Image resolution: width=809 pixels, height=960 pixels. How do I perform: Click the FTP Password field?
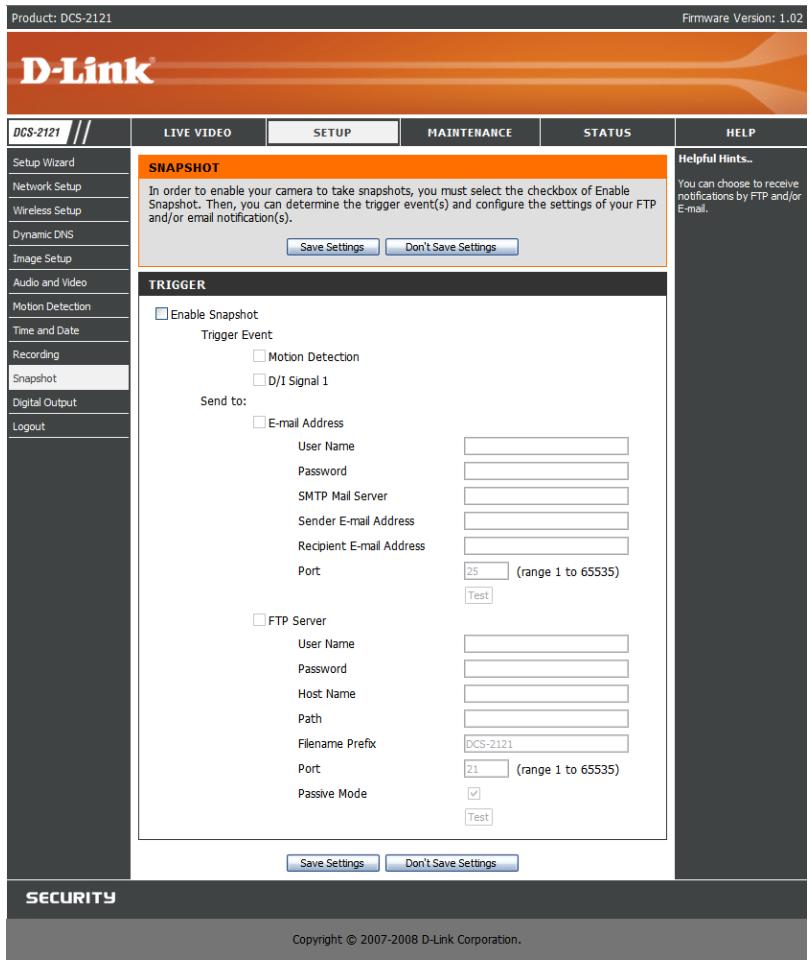(x=546, y=669)
